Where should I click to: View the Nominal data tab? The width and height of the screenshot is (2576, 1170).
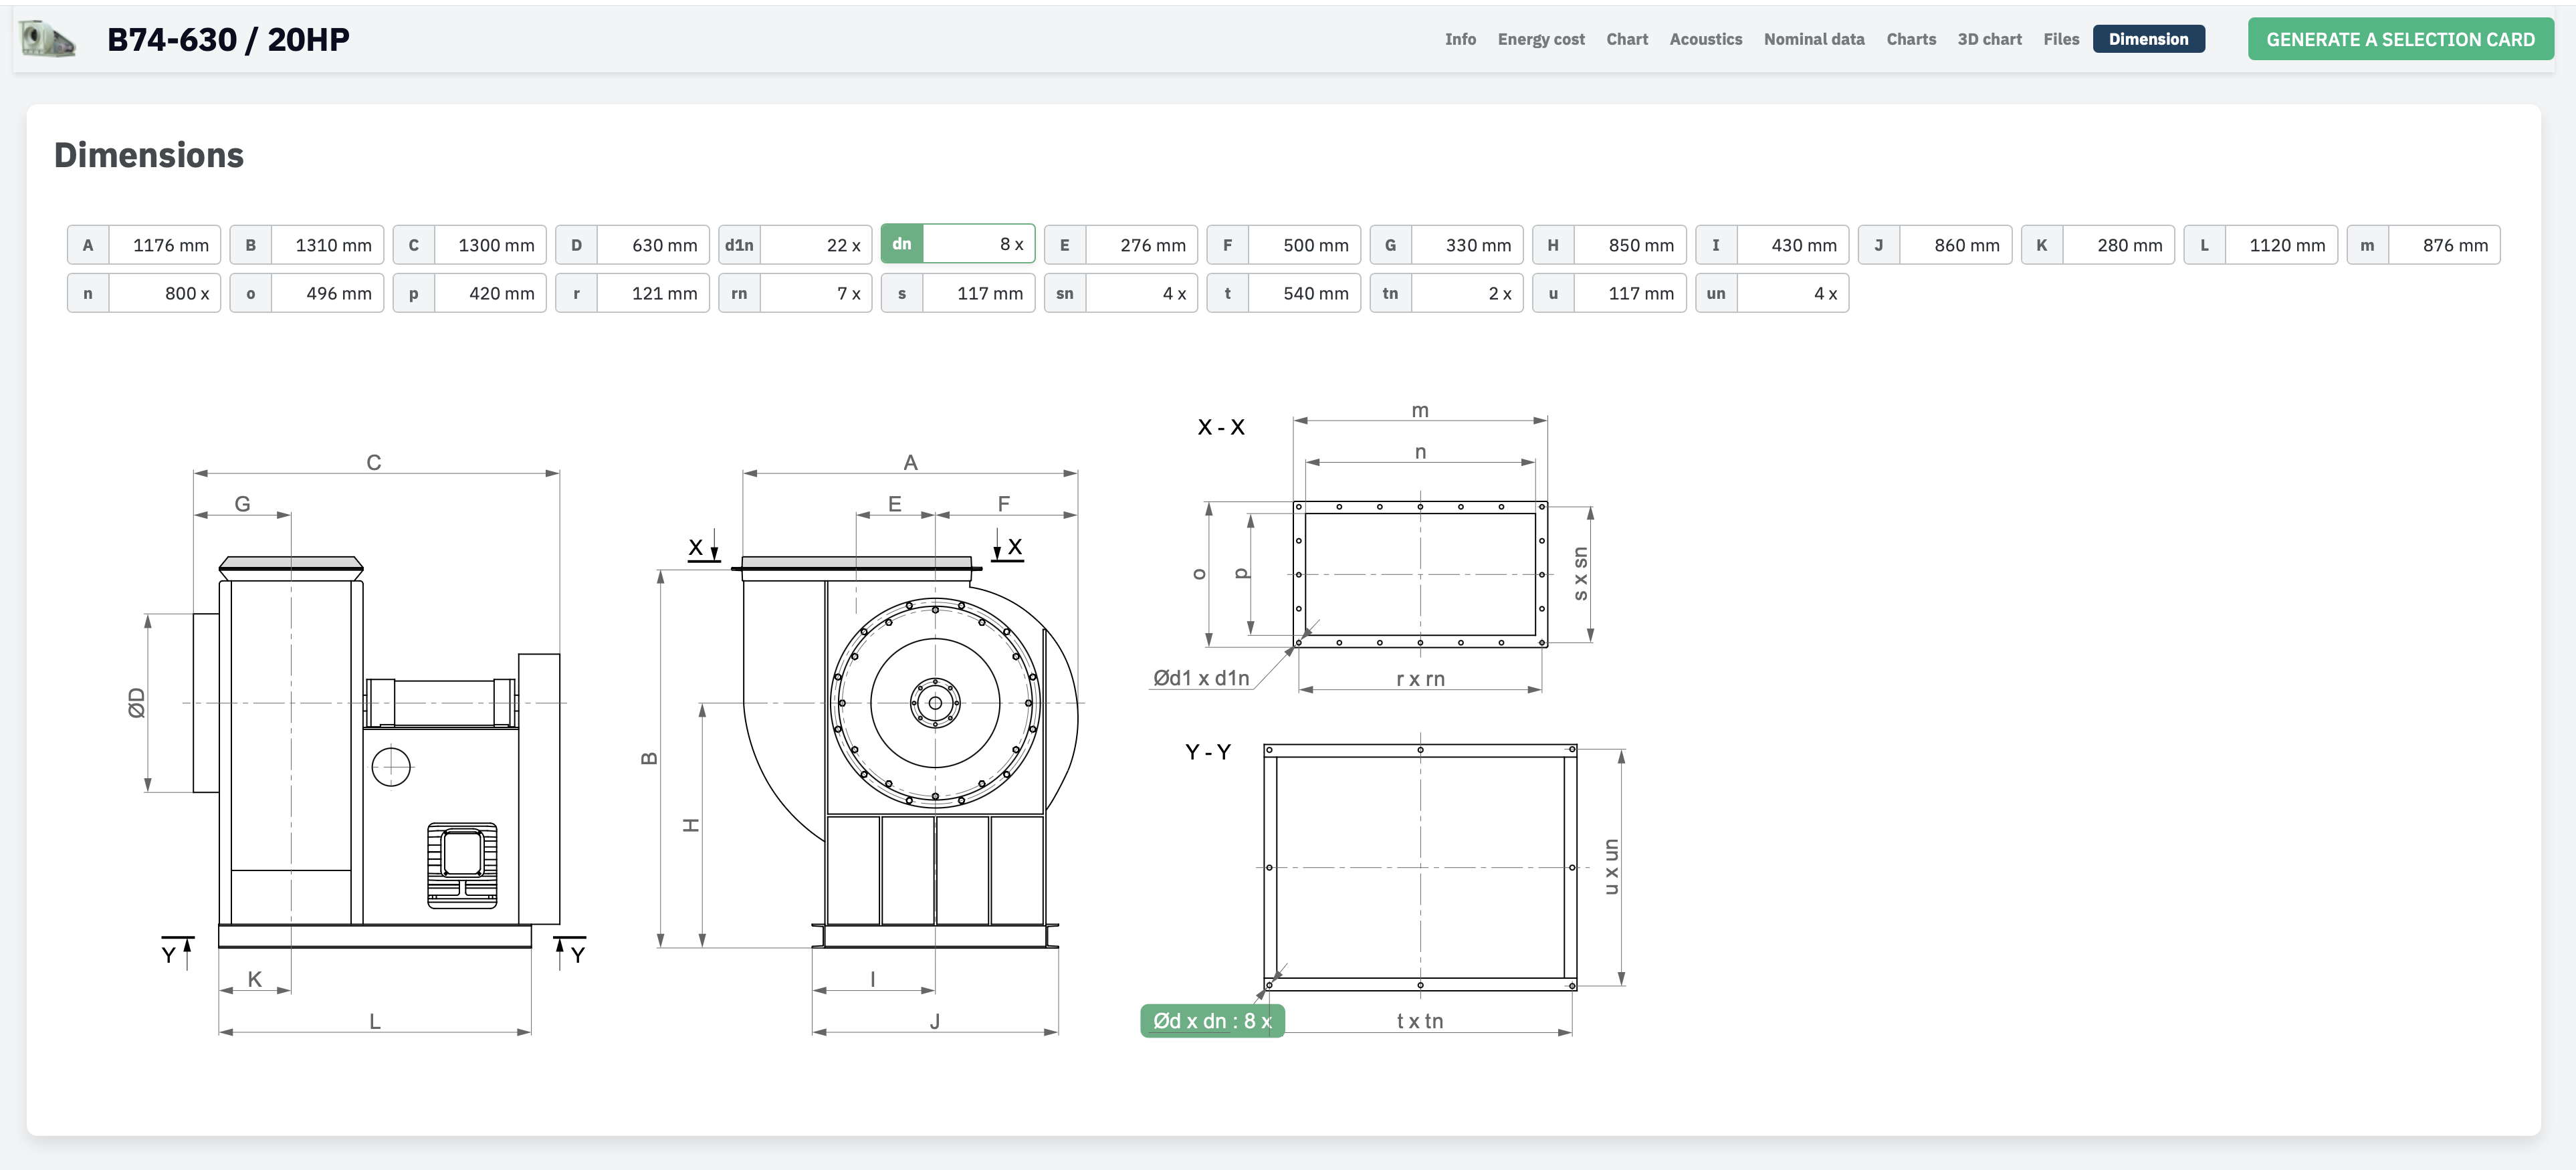(1814, 39)
